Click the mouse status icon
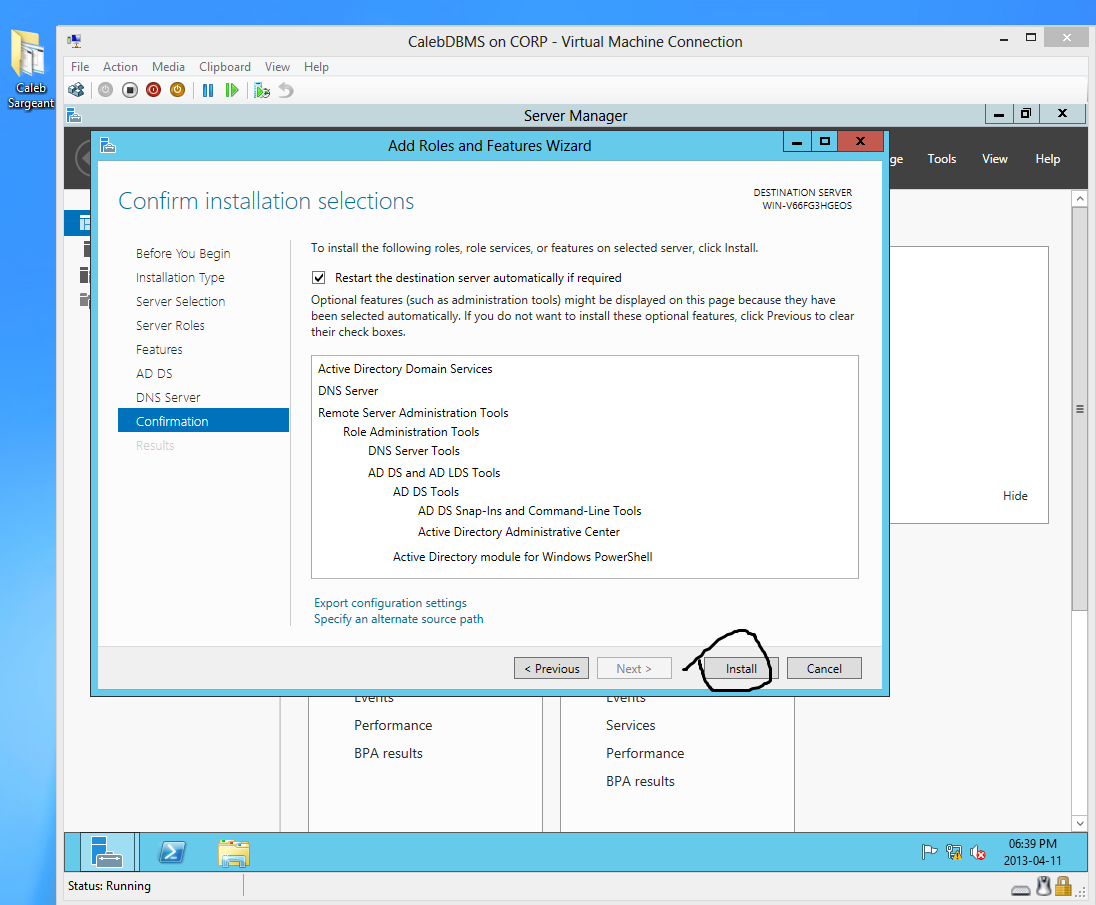Viewport: 1096px width, 905px height. [x=1044, y=886]
